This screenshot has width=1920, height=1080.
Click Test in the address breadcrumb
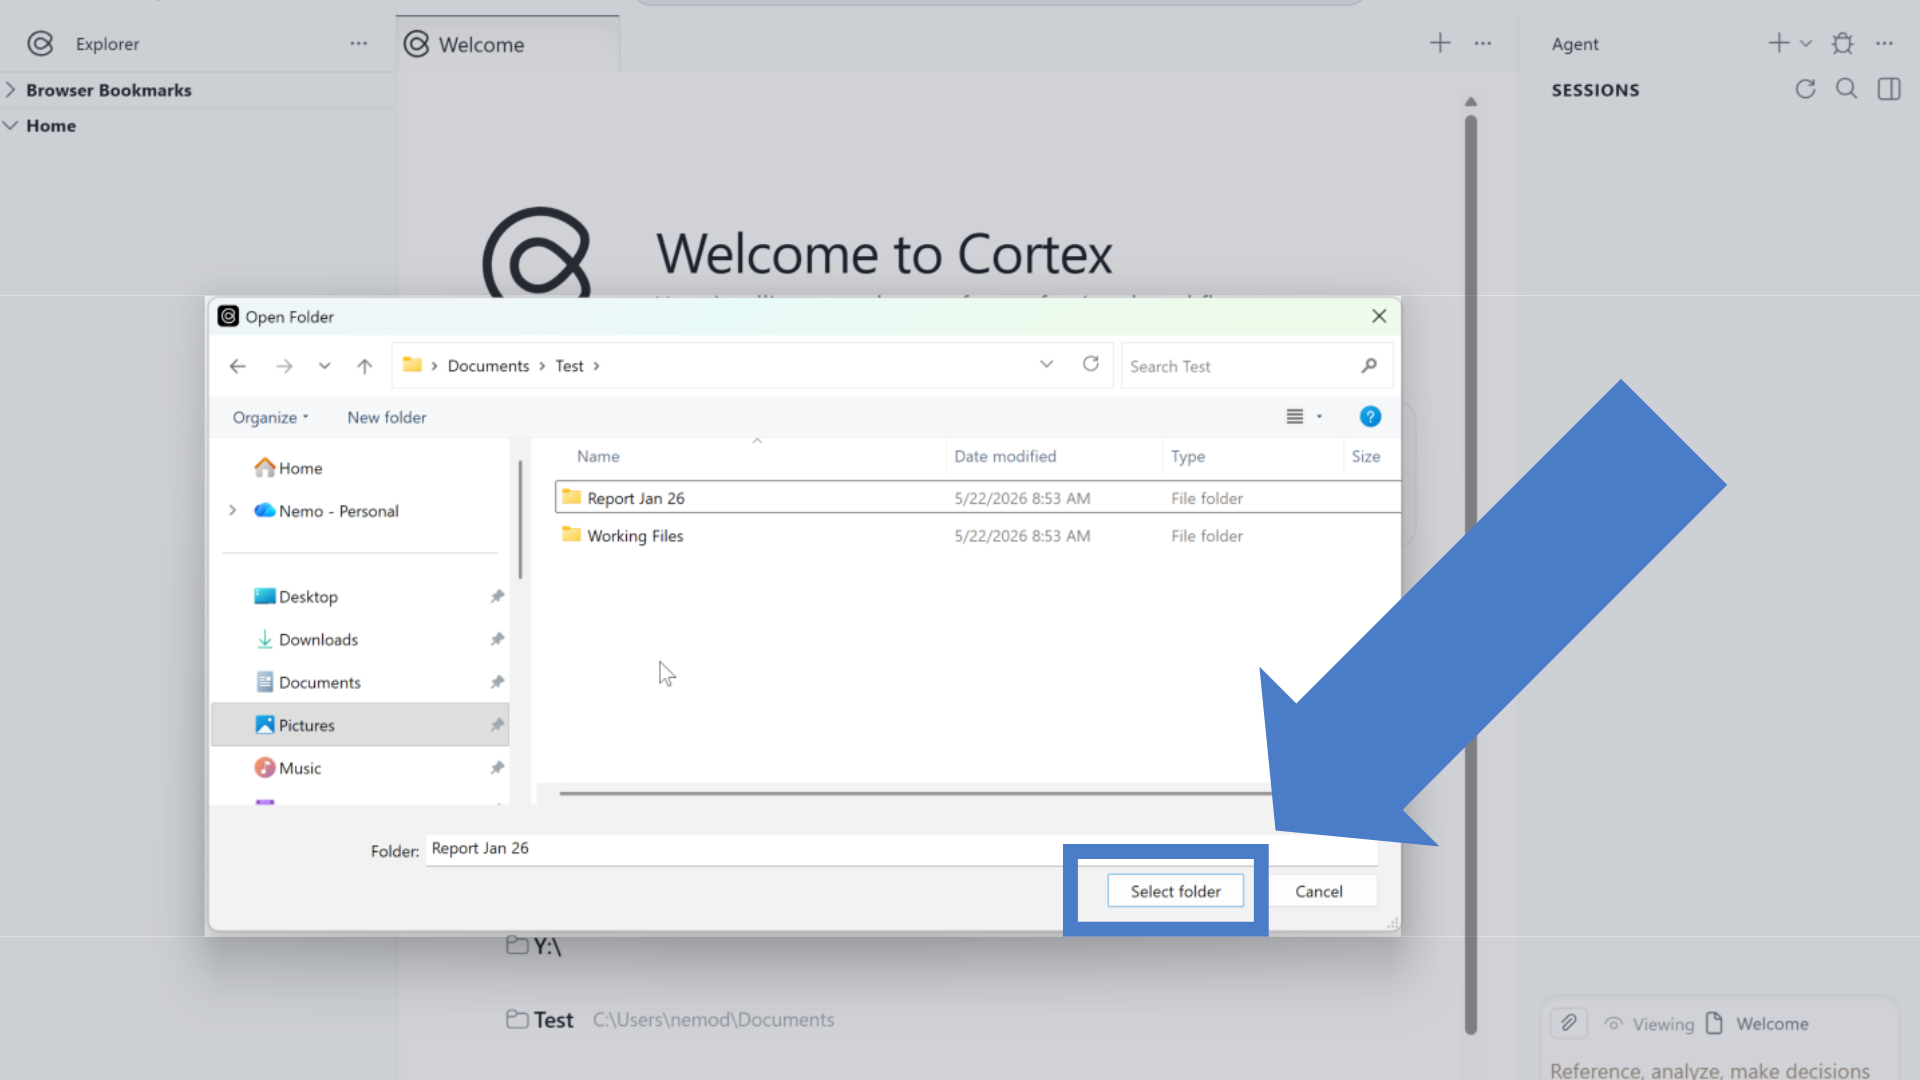point(569,366)
